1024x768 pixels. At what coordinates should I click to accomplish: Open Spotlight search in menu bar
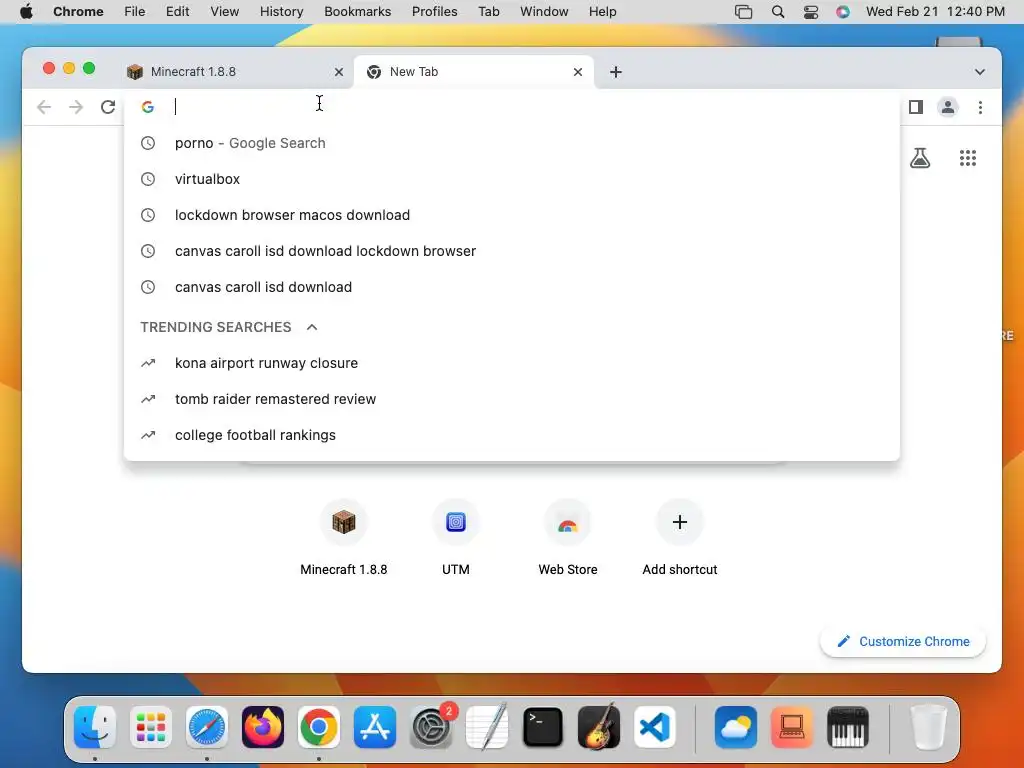pos(778,12)
